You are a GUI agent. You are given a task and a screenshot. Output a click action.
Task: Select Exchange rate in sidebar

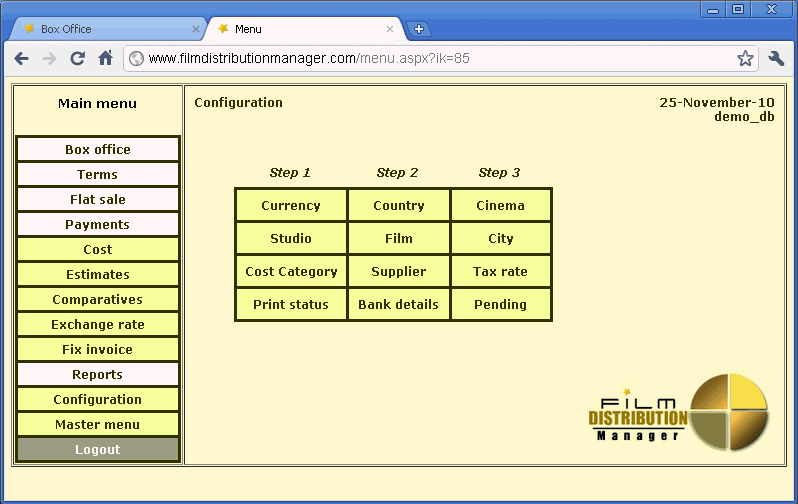[x=98, y=325]
